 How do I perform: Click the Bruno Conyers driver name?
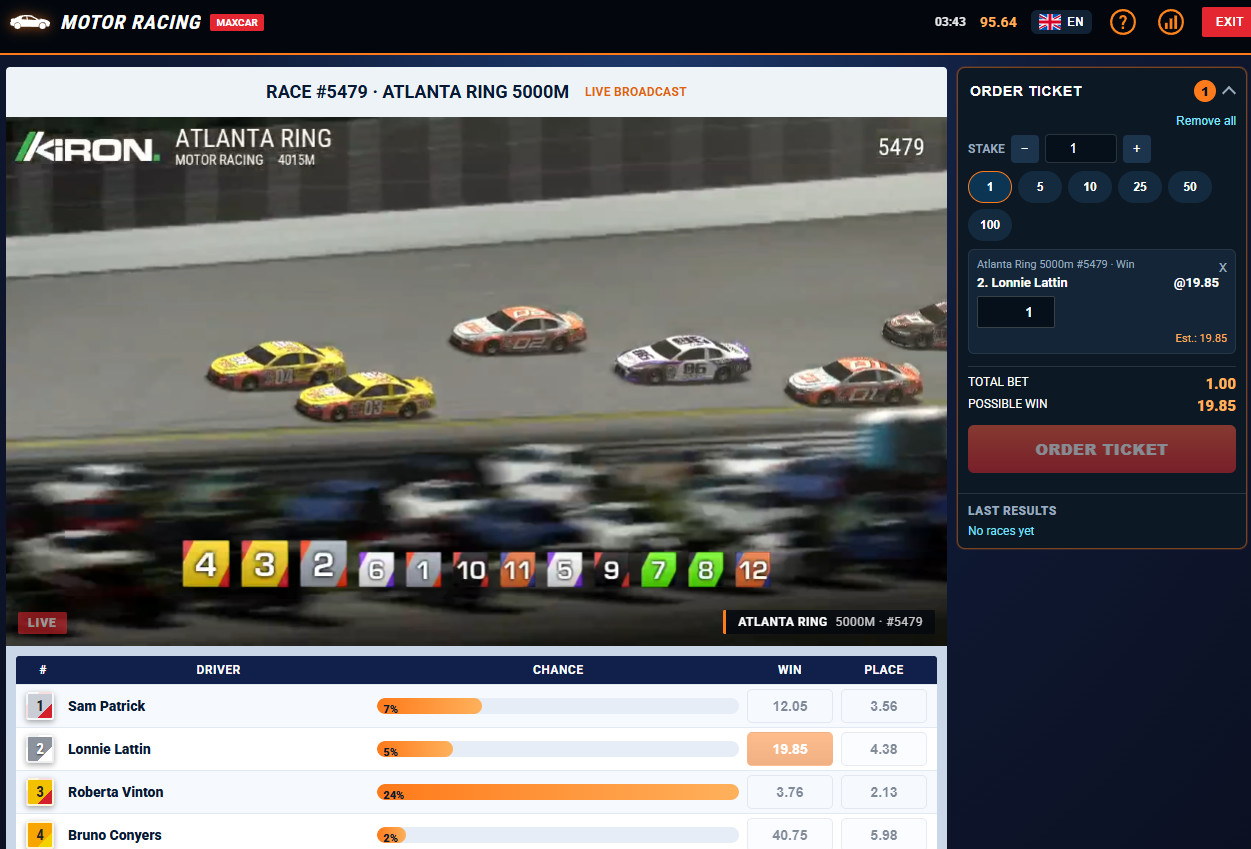(x=114, y=835)
